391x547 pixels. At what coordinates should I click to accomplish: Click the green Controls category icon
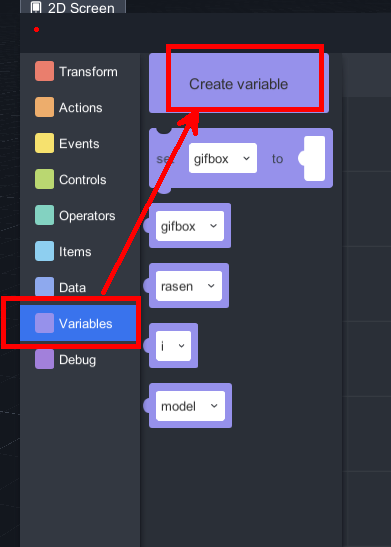click(44, 179)
